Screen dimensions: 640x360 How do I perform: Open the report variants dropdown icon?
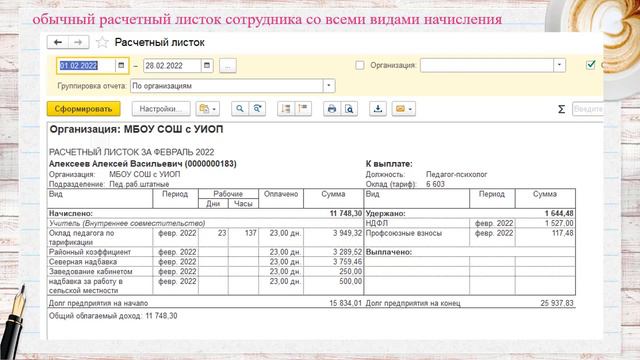click(207, 109)
